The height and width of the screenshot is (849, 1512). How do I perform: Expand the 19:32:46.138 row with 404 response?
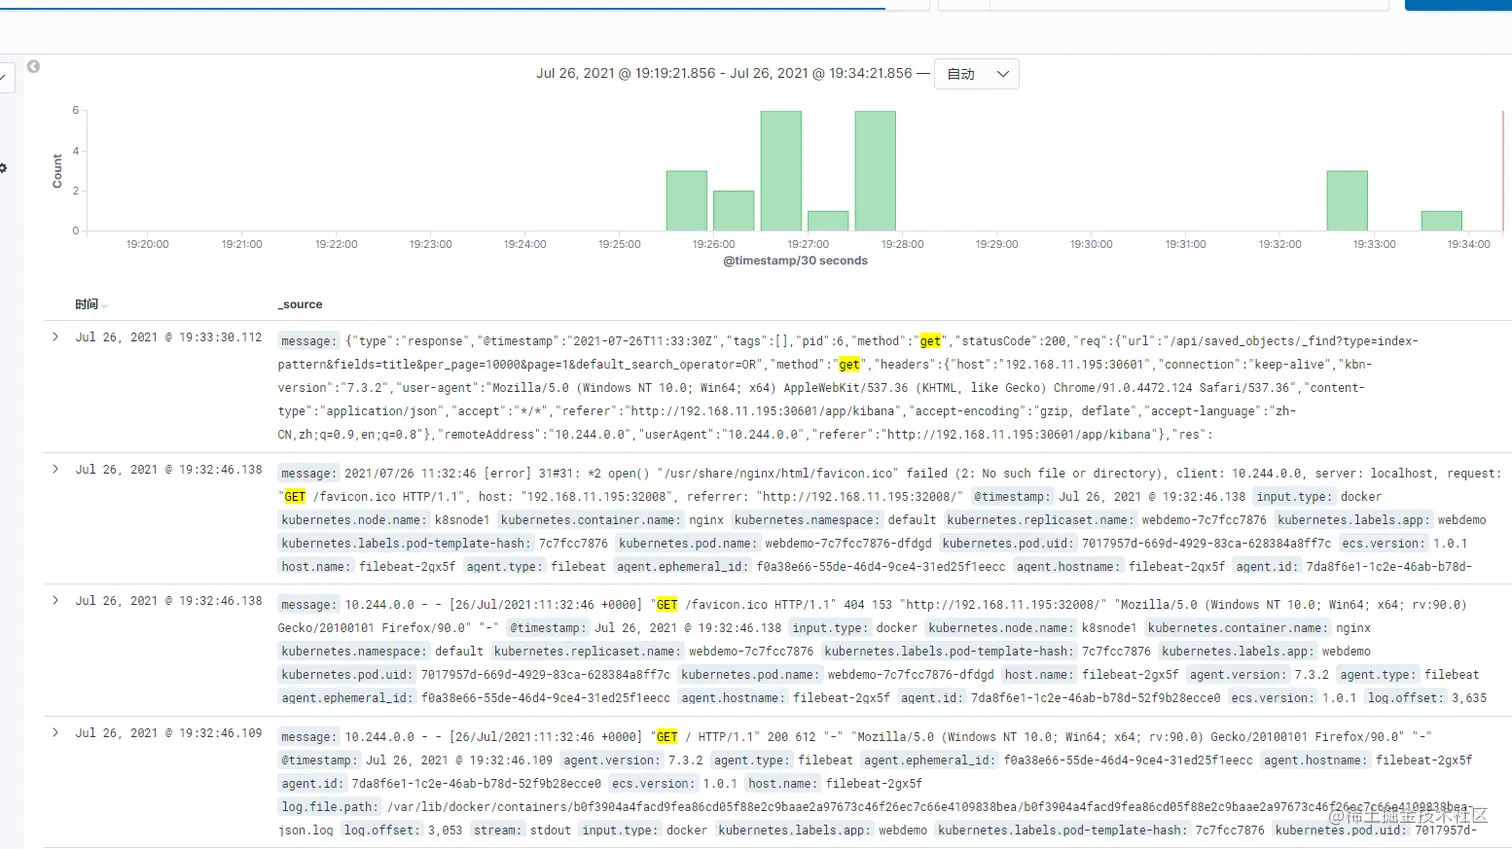[x=55, y=601]
